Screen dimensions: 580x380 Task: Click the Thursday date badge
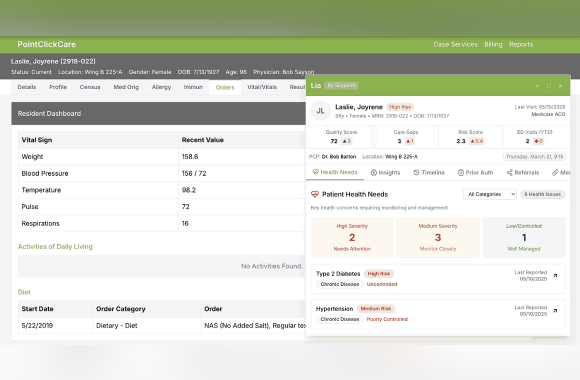pyautogui.click(x=535, y=157)
